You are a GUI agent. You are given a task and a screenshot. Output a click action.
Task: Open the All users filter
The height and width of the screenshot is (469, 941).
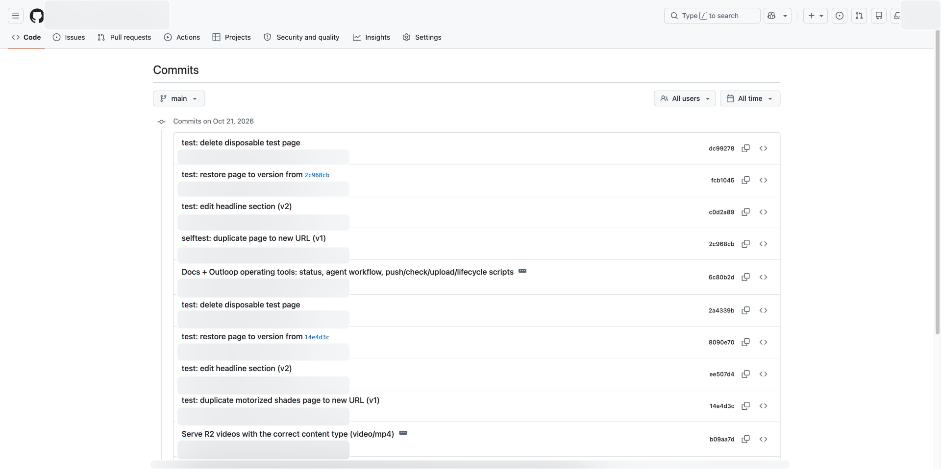pos(685,98)
